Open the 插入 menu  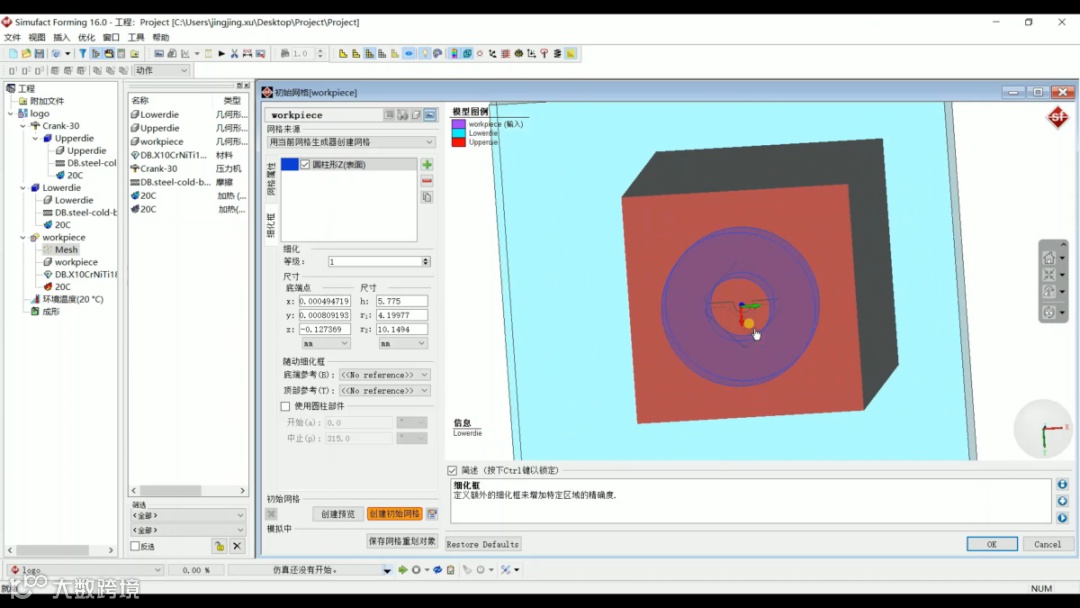click(x=61, y=37)
